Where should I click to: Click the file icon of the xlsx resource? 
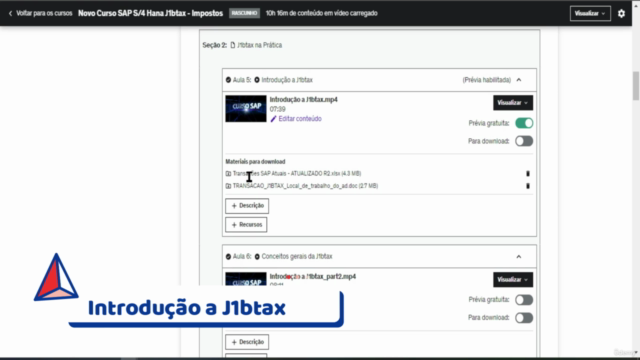click(228, 173)
